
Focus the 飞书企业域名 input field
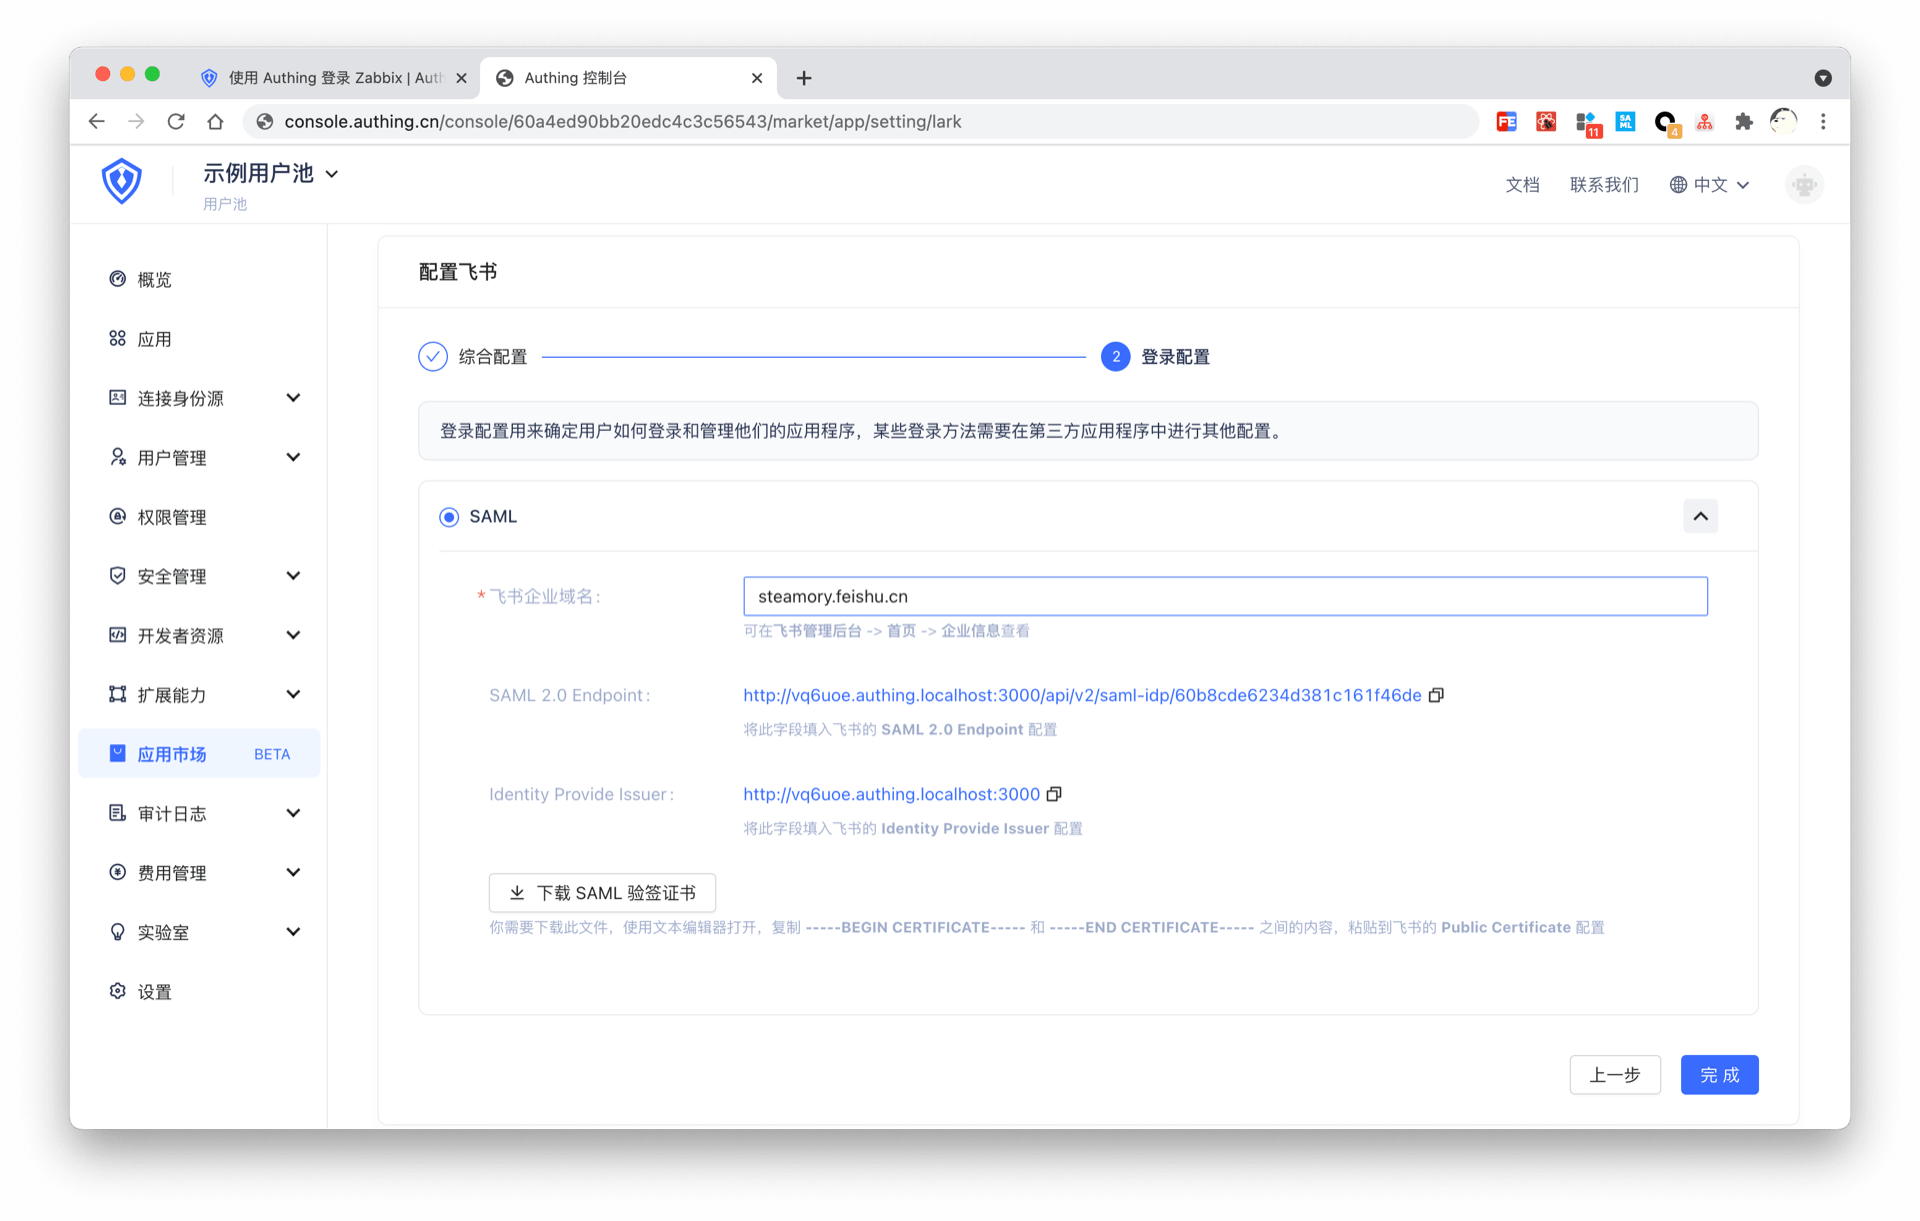[1225, 597]
